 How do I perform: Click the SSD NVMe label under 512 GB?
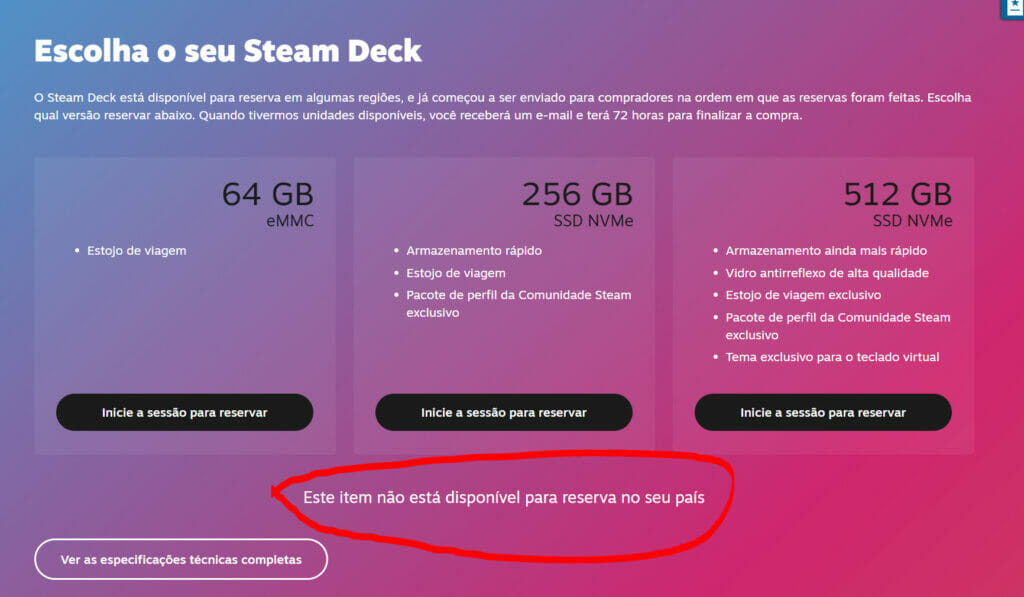tap(911, 221)
